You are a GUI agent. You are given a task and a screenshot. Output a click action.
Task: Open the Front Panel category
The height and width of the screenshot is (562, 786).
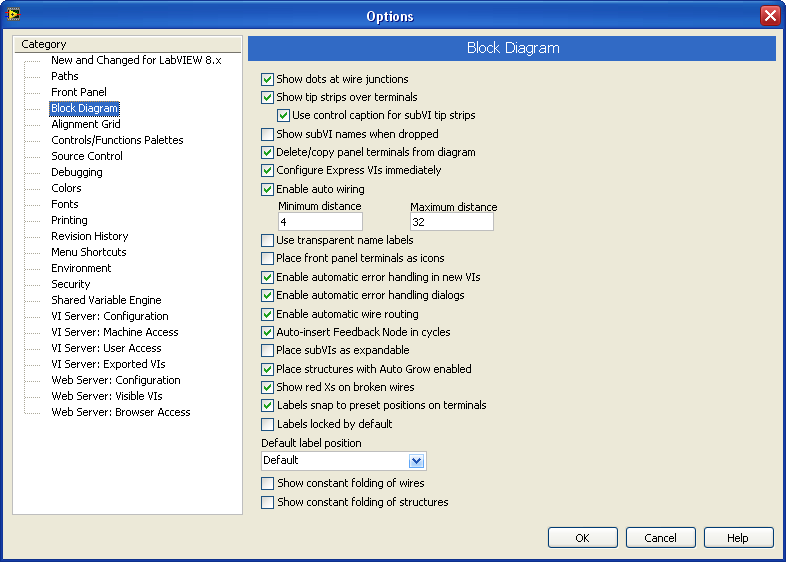click(x=79, y=92)
